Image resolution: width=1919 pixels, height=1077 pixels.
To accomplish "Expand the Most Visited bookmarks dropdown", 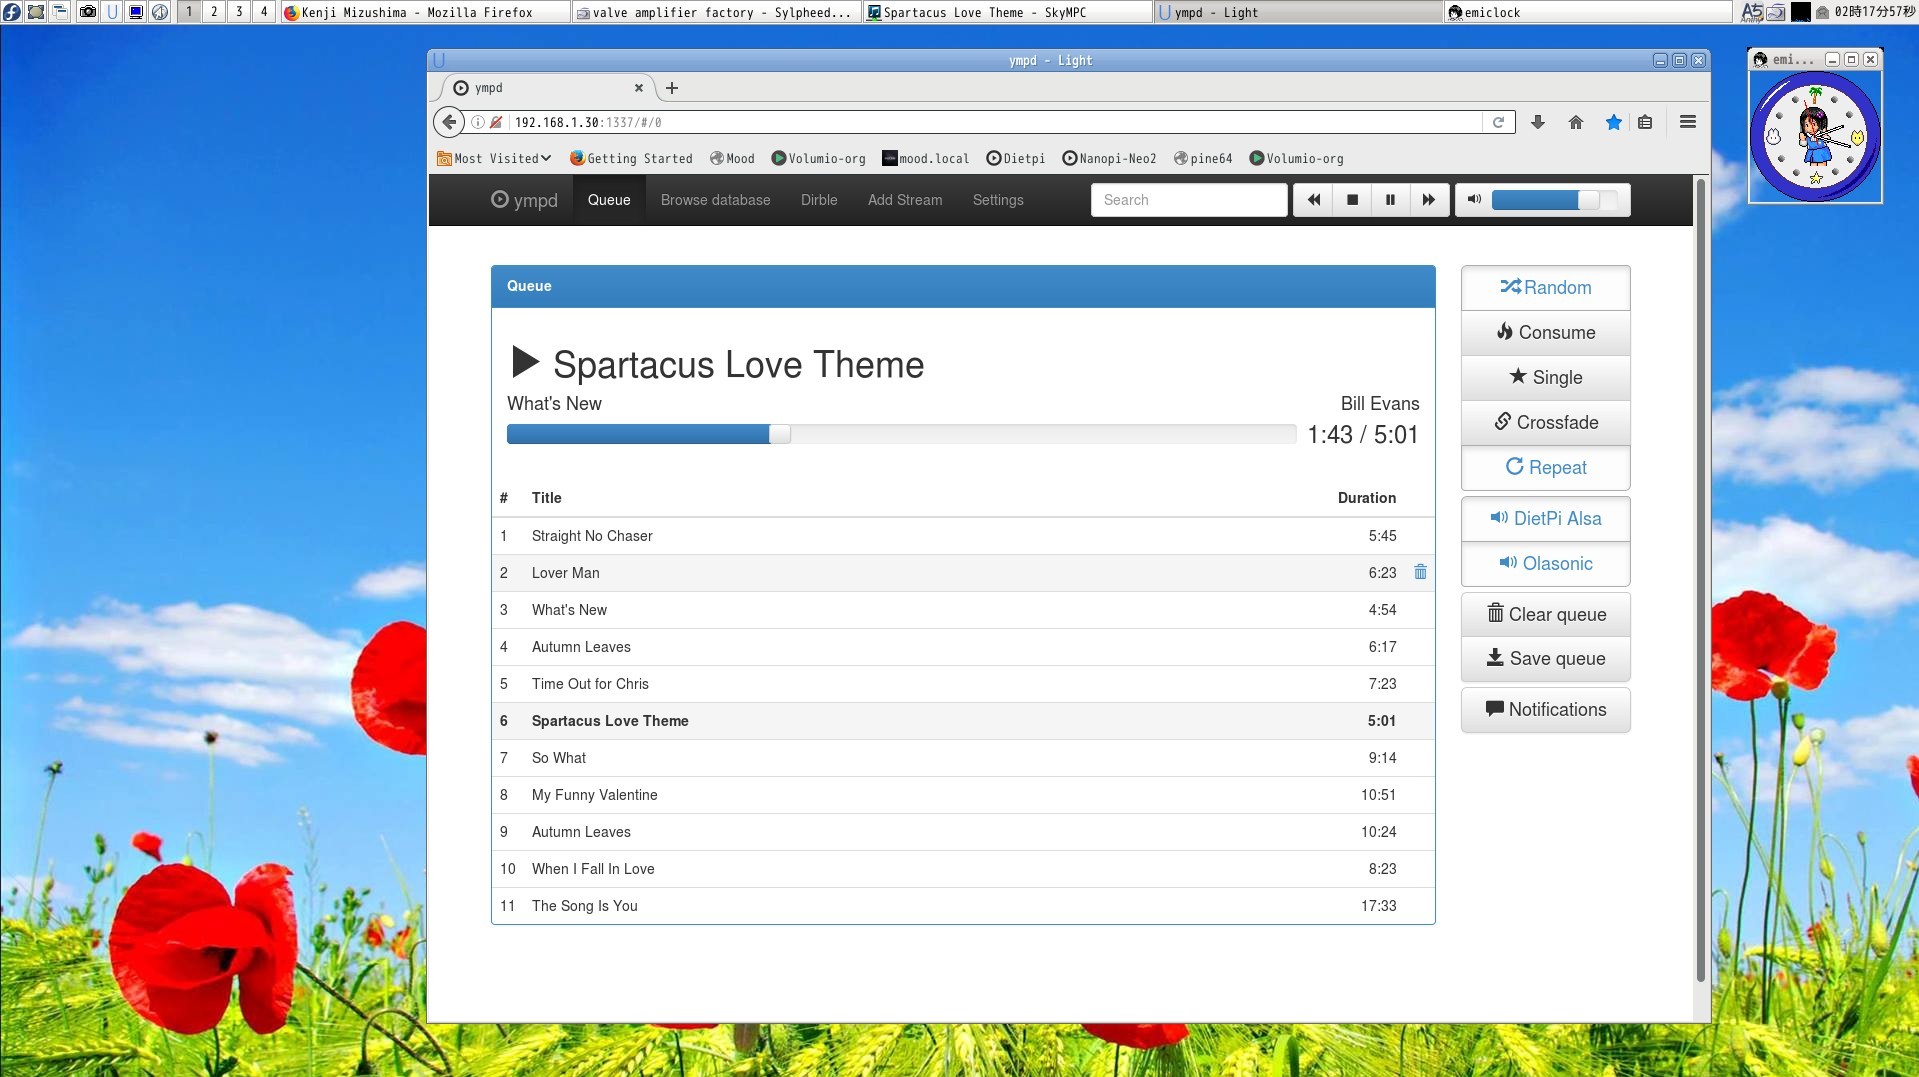I will point(495,159).
